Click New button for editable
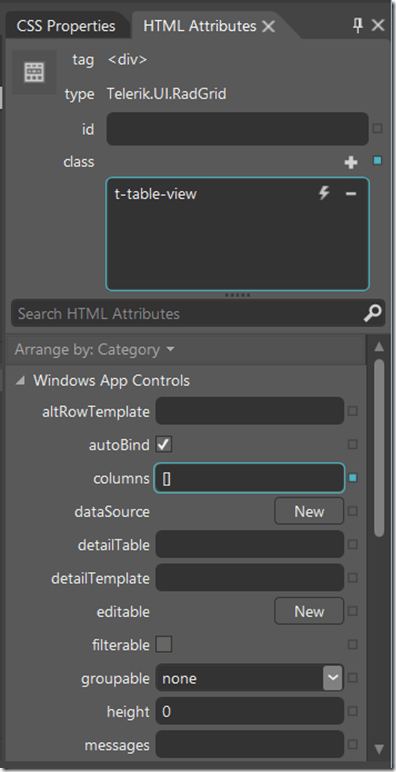Viewport: 396px width, 772px height. pyautogui.click(x=309, y=611)
